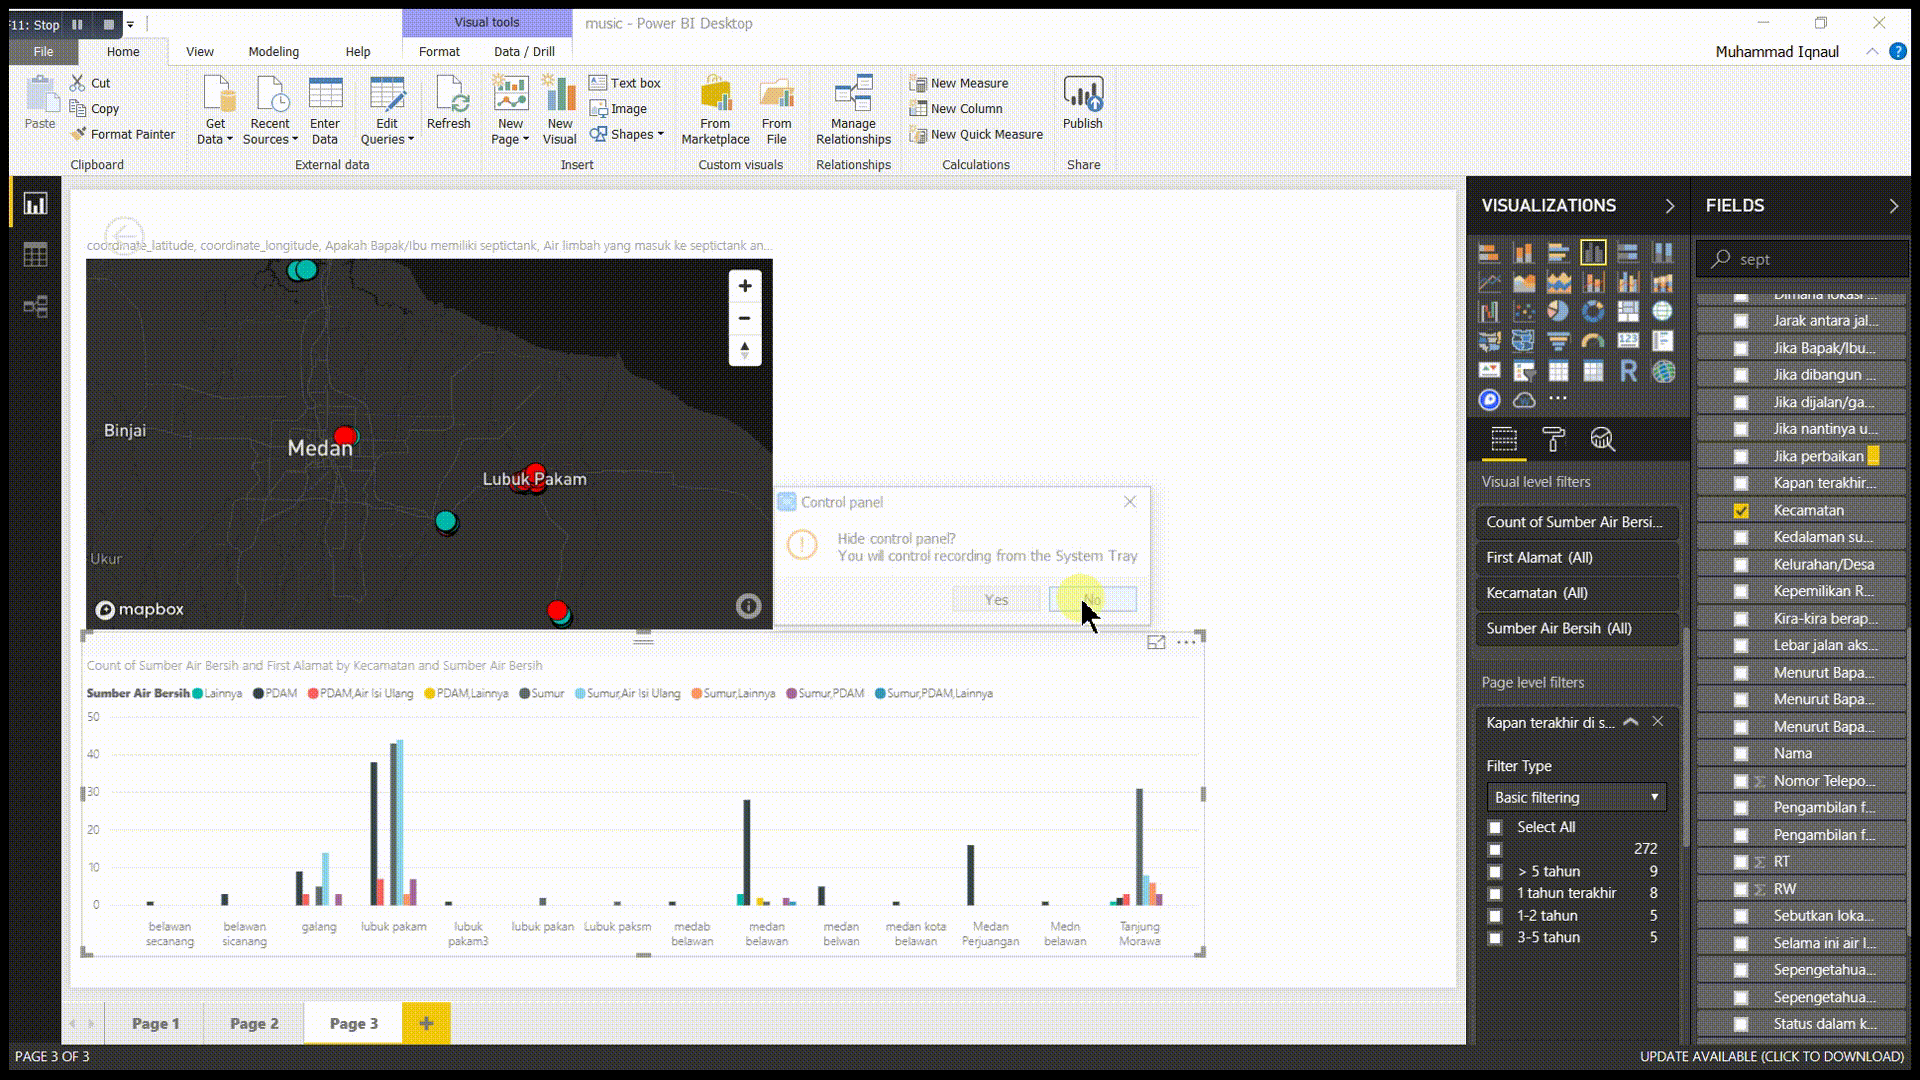Screen dimensions: 1920x1080
Task: Open the Basic filtering dropdown
Action: coord(1576,797)
